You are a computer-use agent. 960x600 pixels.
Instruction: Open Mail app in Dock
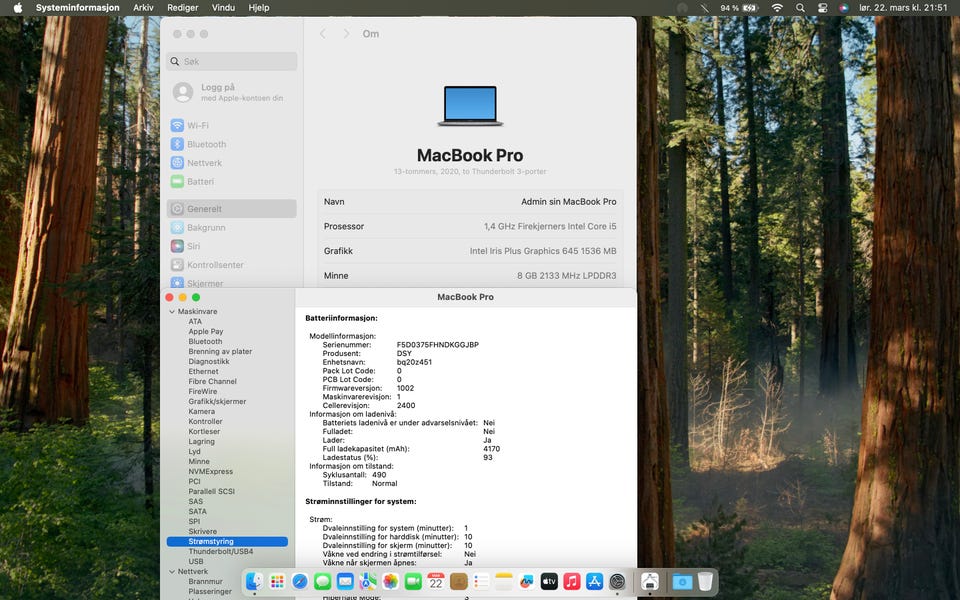(x=345, y=581)
